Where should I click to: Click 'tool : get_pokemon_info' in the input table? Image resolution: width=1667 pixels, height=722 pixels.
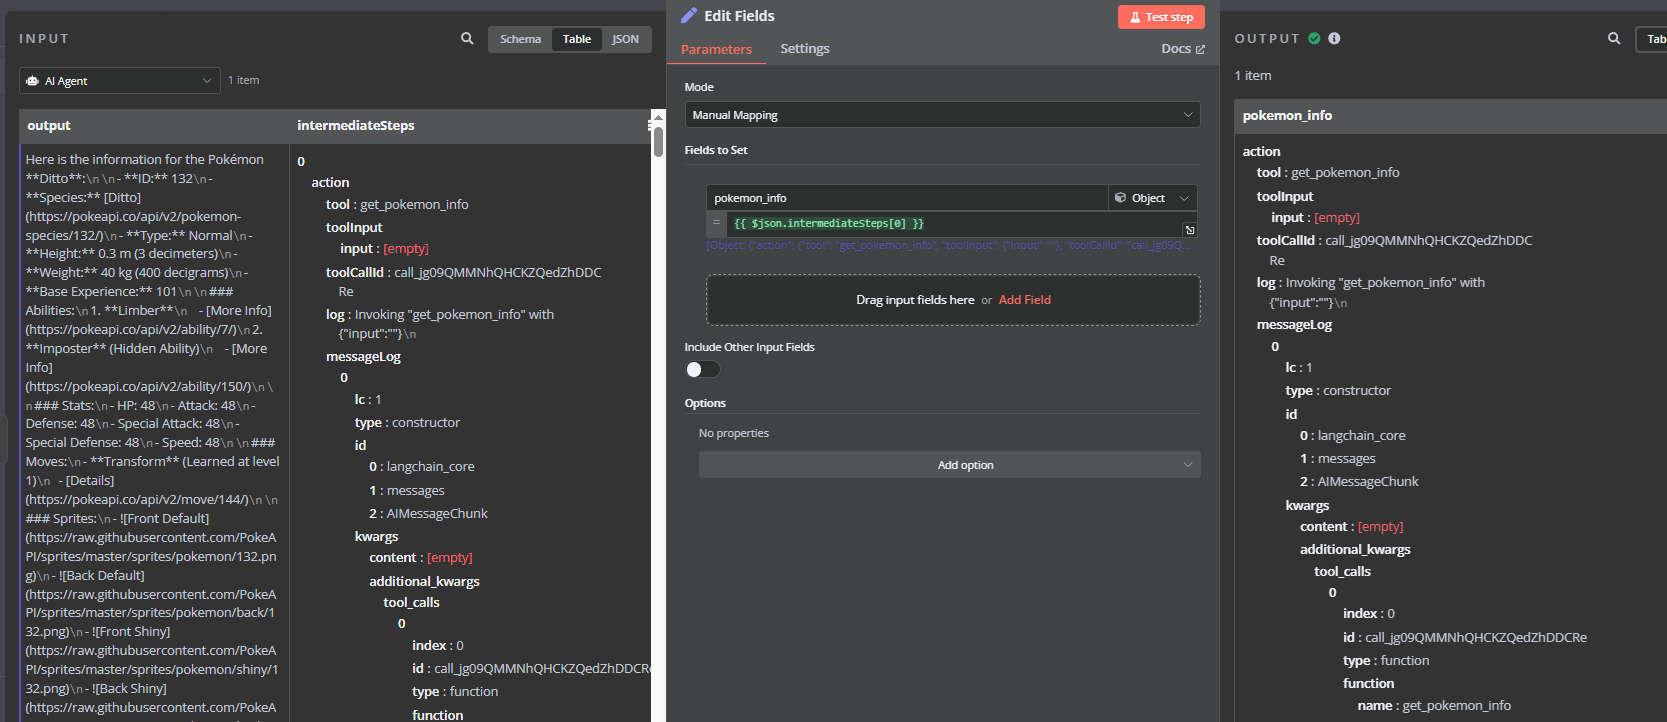397,205
